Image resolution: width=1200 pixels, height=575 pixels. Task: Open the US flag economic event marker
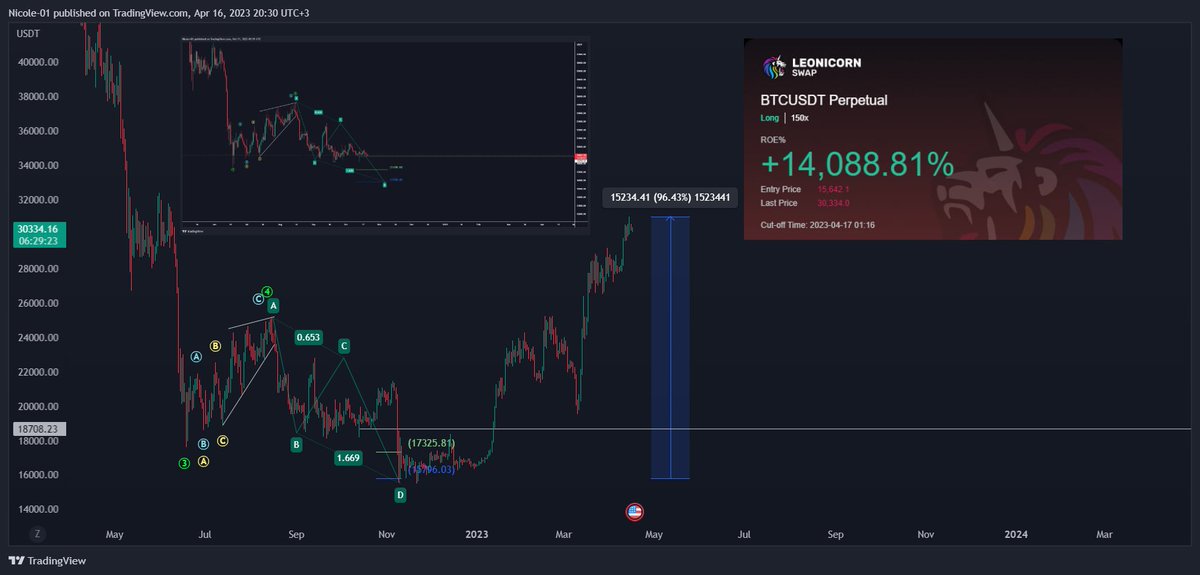point(634,512)
